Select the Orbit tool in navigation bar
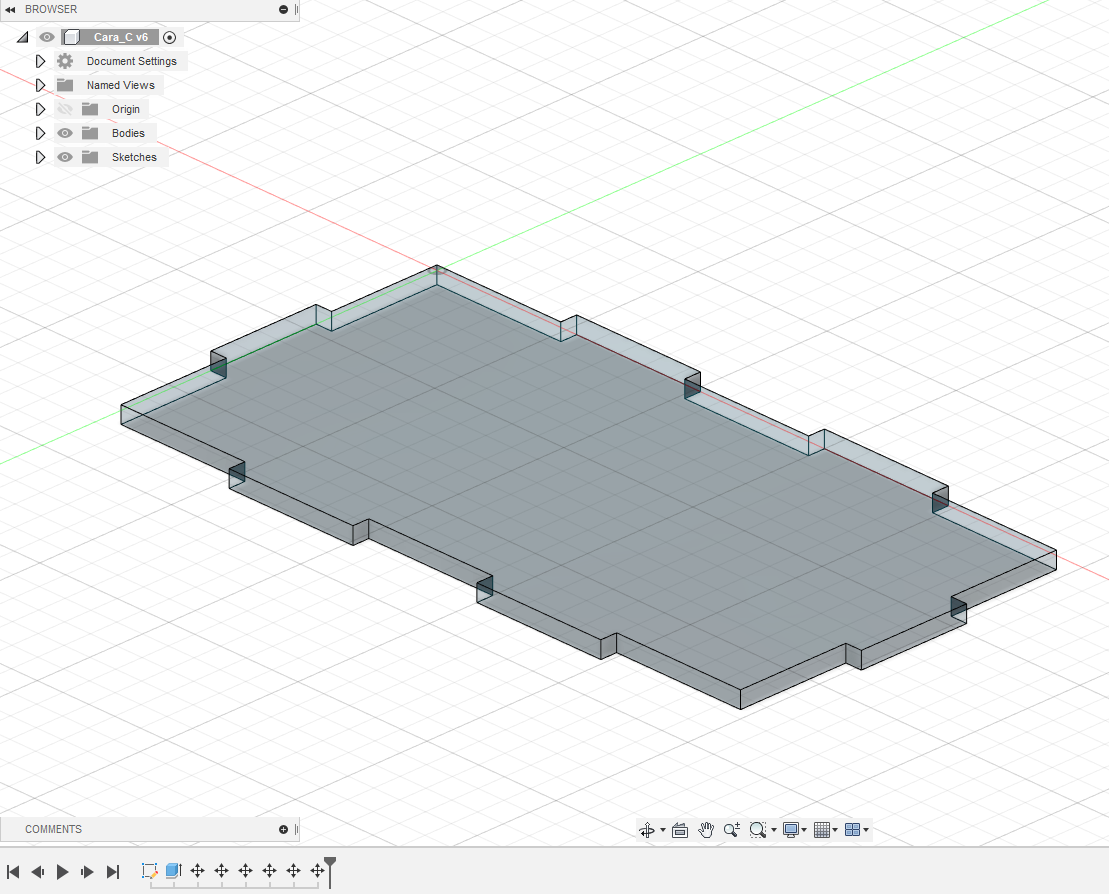 (x=646, y=830)
